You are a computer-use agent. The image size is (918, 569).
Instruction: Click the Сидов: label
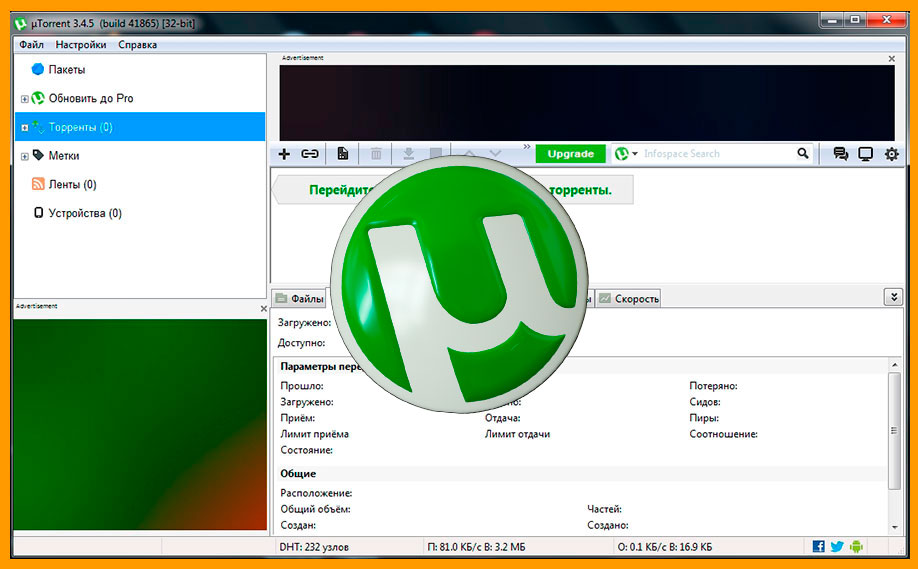coord(705,402)
